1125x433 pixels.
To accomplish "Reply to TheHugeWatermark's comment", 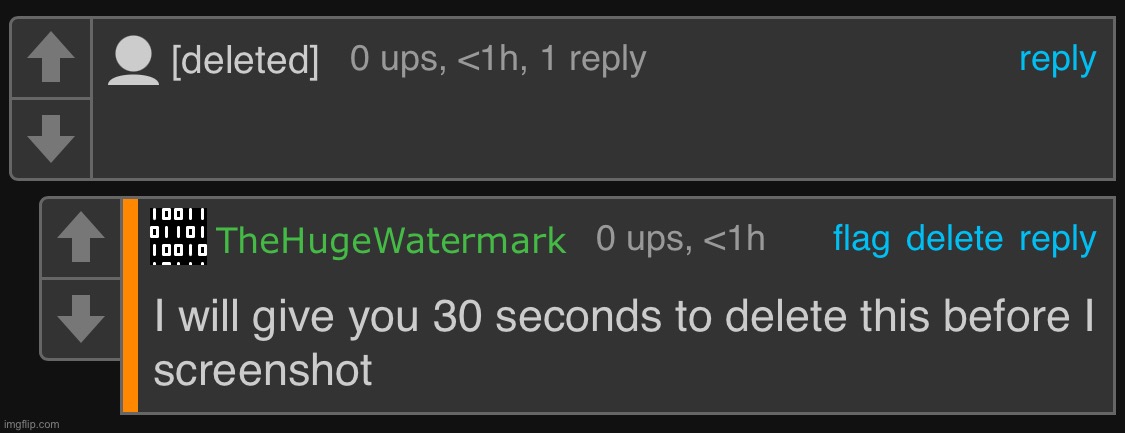I will pyautogui.click(x=1057, y=239).
